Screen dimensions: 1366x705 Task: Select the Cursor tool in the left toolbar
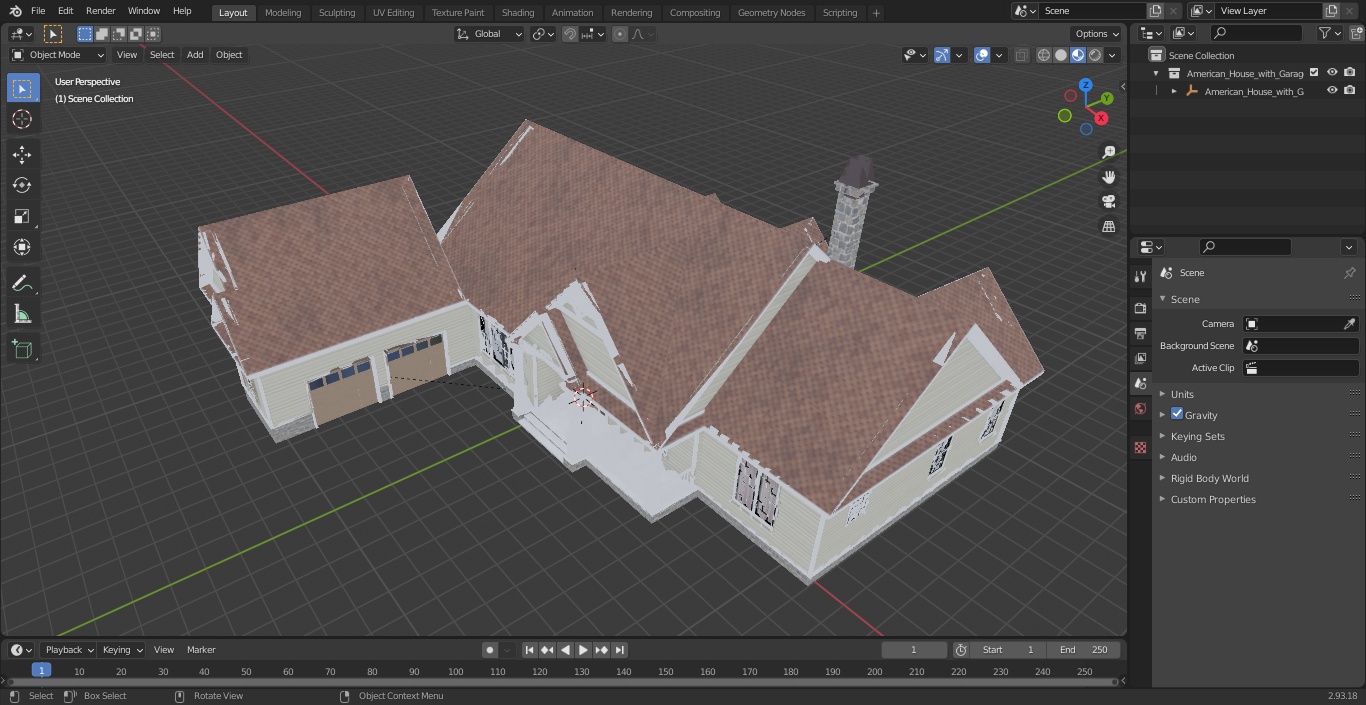pos(22,120)
